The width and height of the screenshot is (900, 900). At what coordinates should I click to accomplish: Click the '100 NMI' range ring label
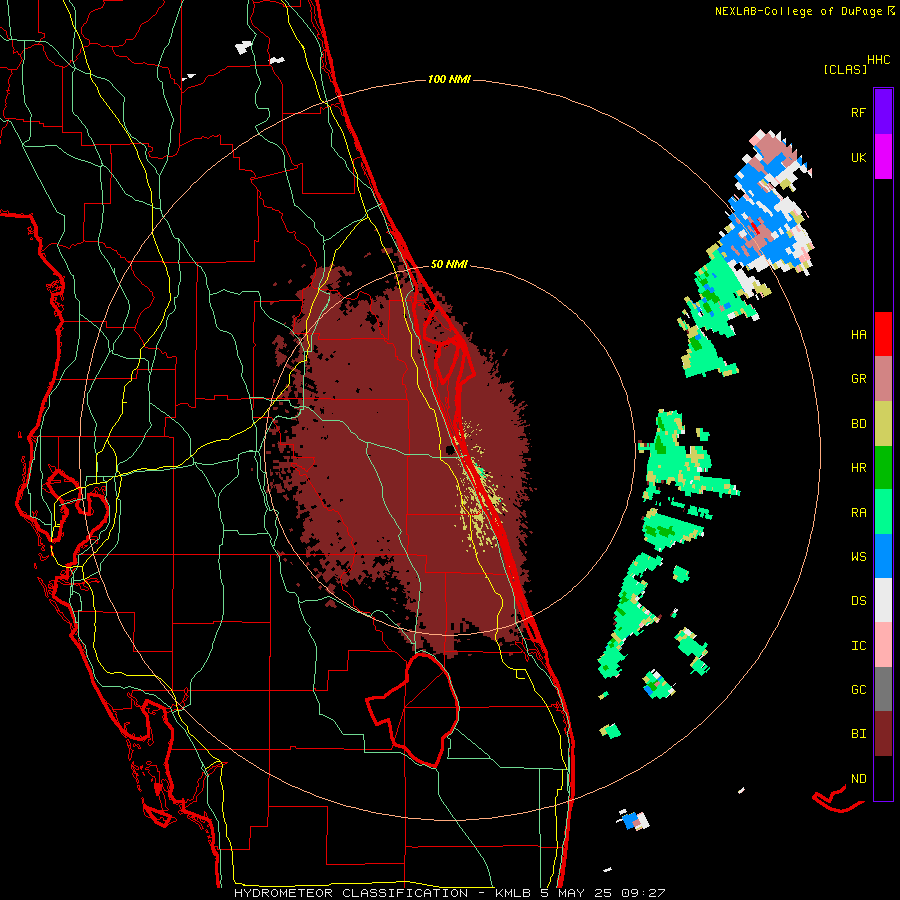coord(449,79)
